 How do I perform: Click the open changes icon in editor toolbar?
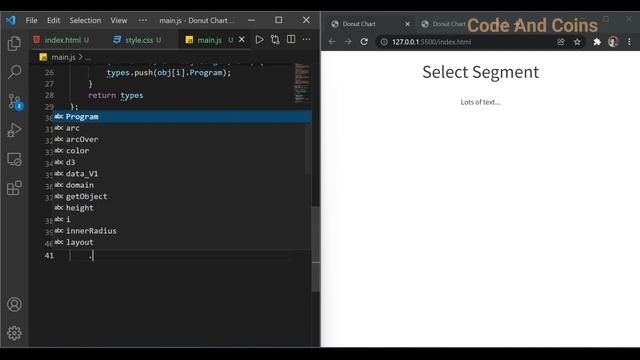point(275,40)
